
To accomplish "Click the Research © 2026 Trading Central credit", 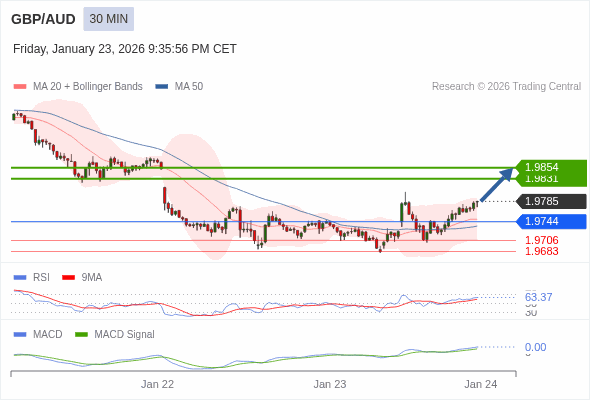I will tap(506, 87).
